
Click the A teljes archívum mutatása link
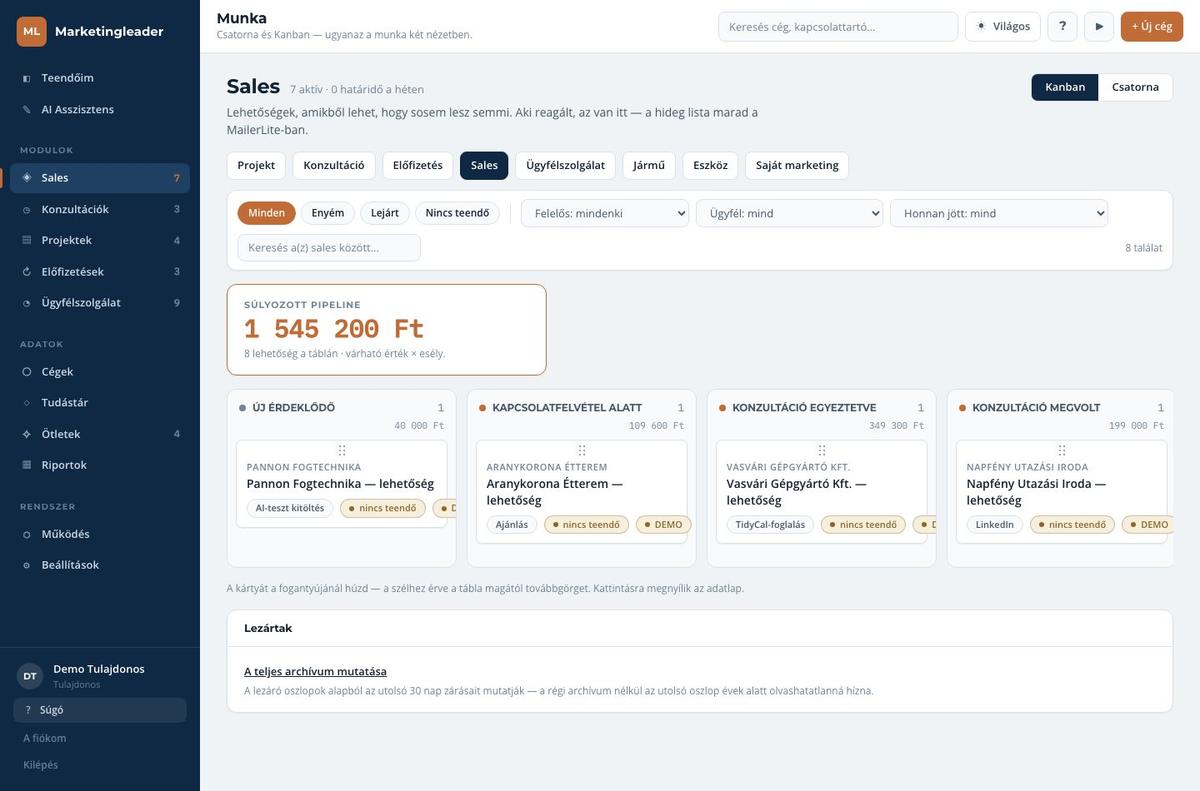pyautogui.click(x=315, y=671)
